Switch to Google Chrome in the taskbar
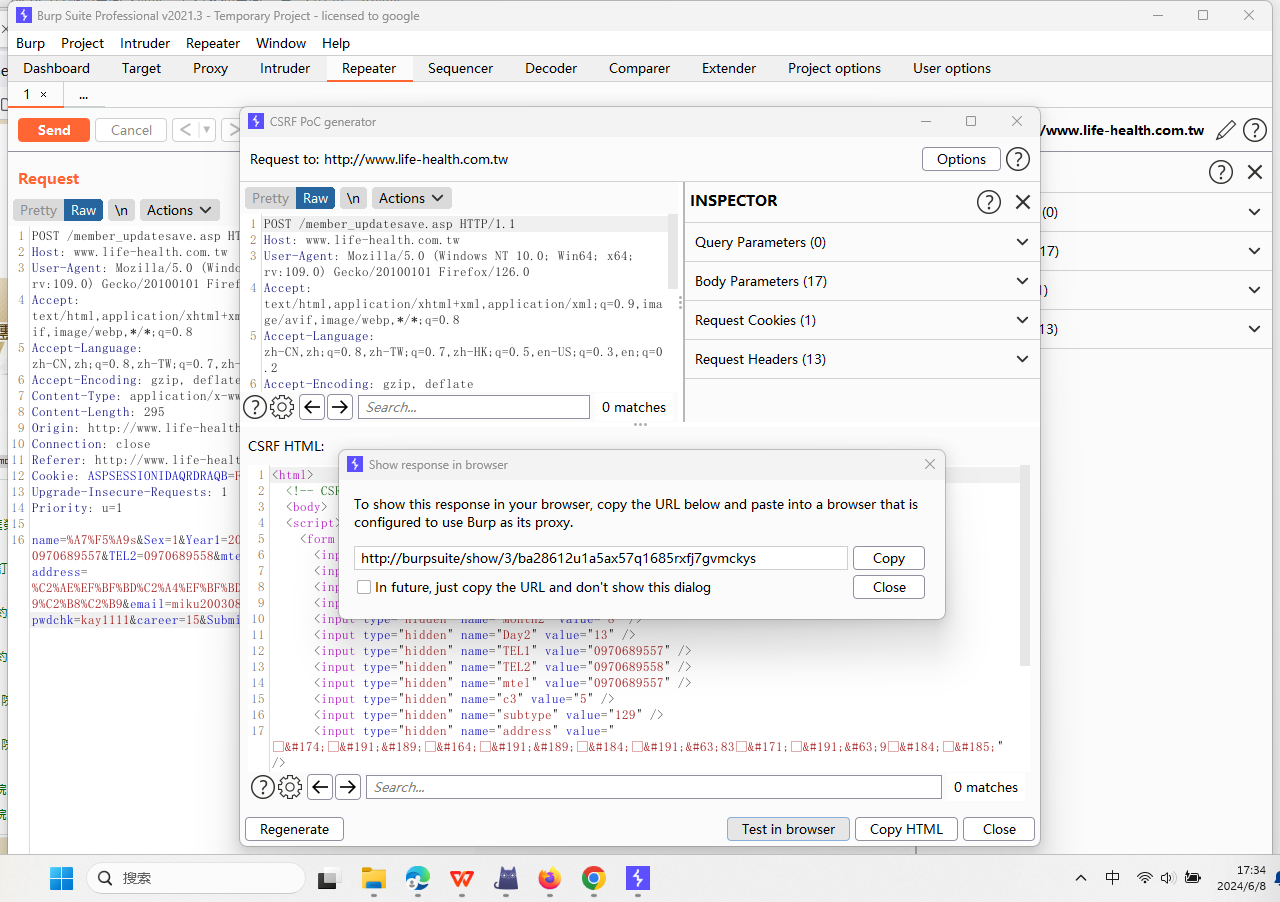This screenshot has width=1280, height=902. [x=594, y=878]
